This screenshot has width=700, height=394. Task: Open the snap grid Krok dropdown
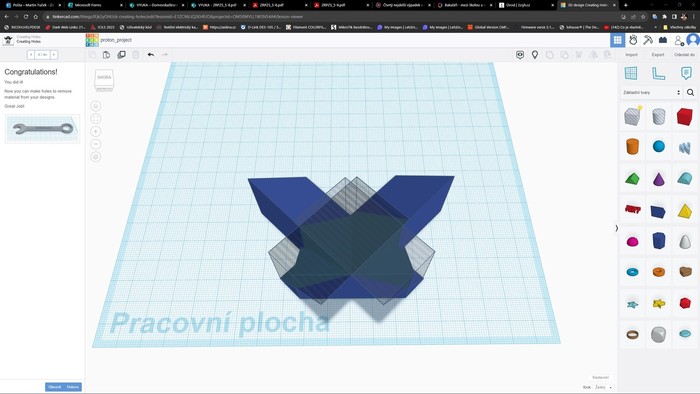[603, 387]
